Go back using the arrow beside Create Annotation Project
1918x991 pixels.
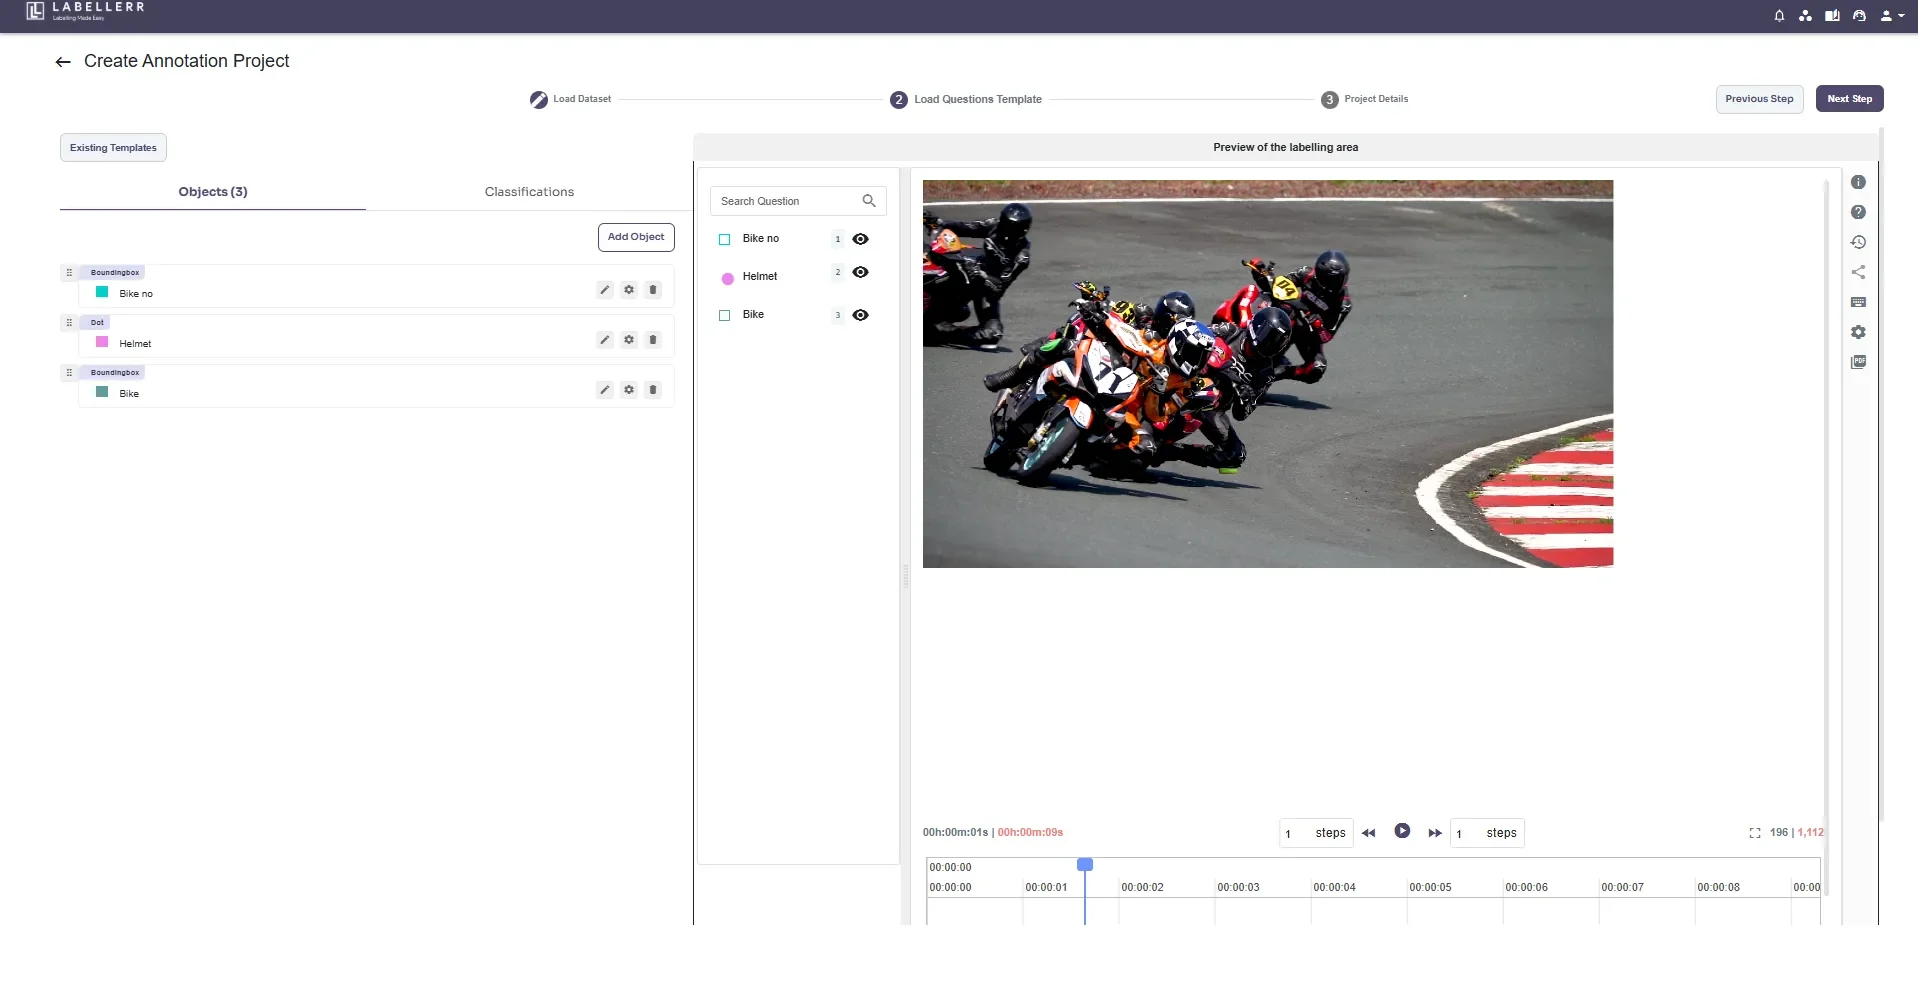pos(63,62)
